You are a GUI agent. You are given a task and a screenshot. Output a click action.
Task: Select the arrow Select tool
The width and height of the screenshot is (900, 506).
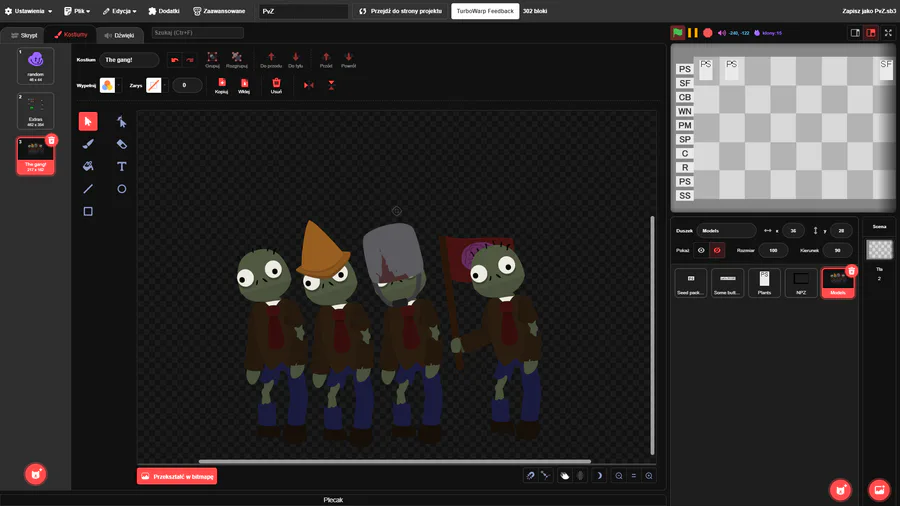88,122
